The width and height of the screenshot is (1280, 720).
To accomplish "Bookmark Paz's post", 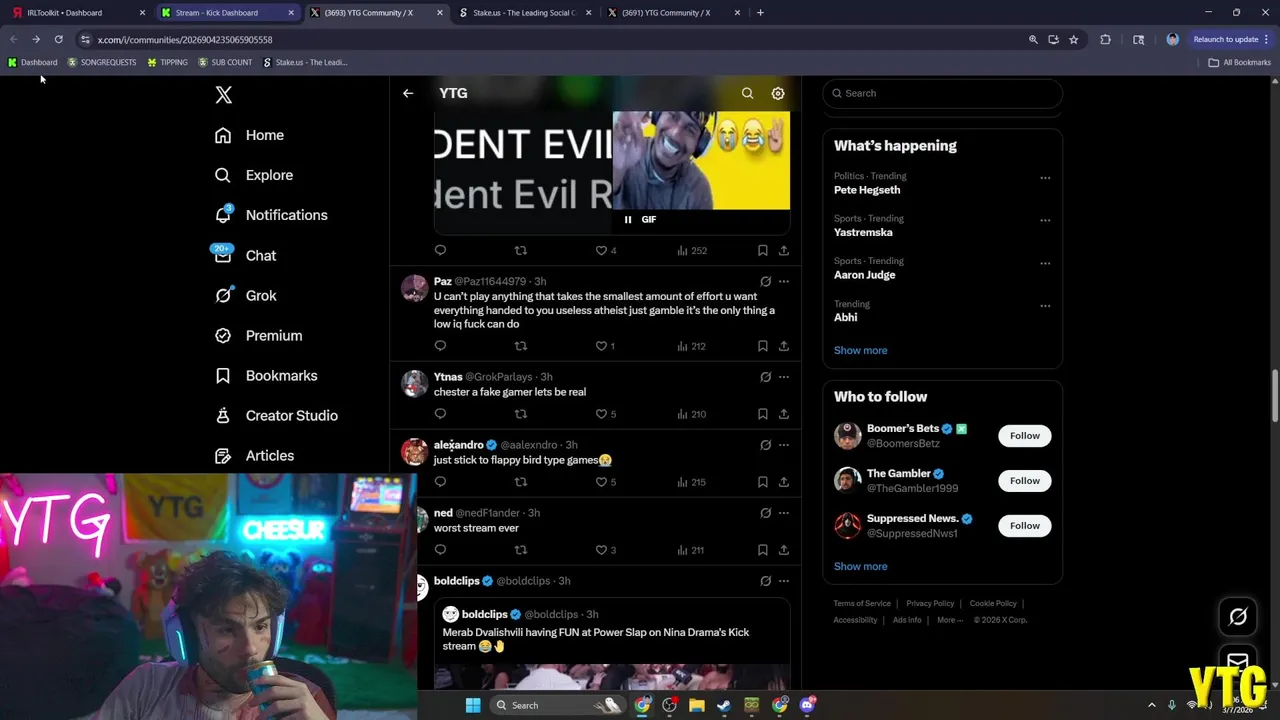I will 762,346.
